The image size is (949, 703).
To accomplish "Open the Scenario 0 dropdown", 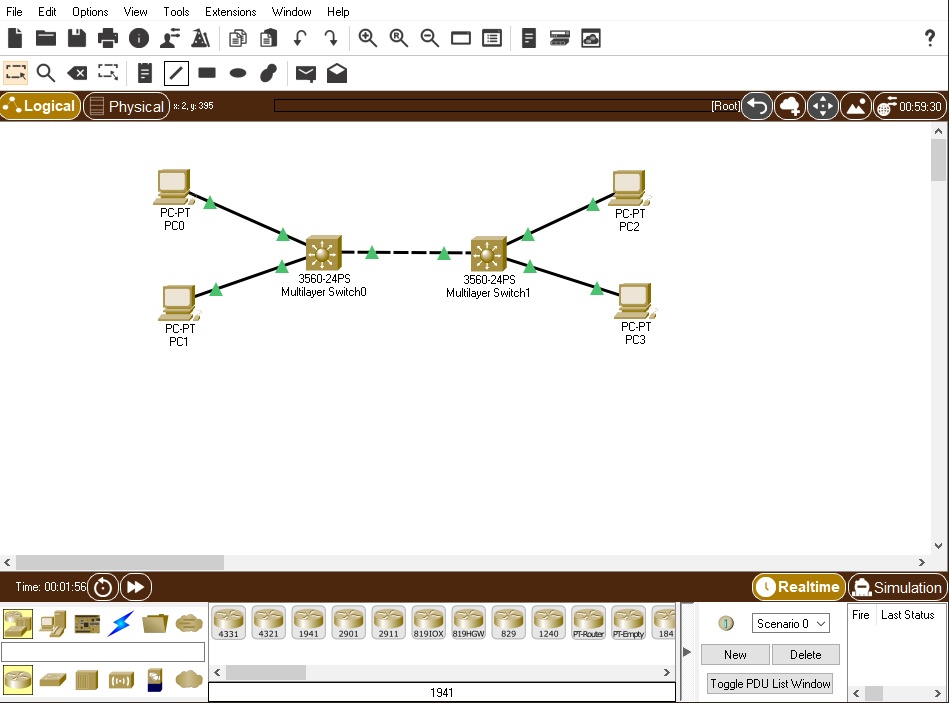I will pyautogui.click(x=790, y=623).
